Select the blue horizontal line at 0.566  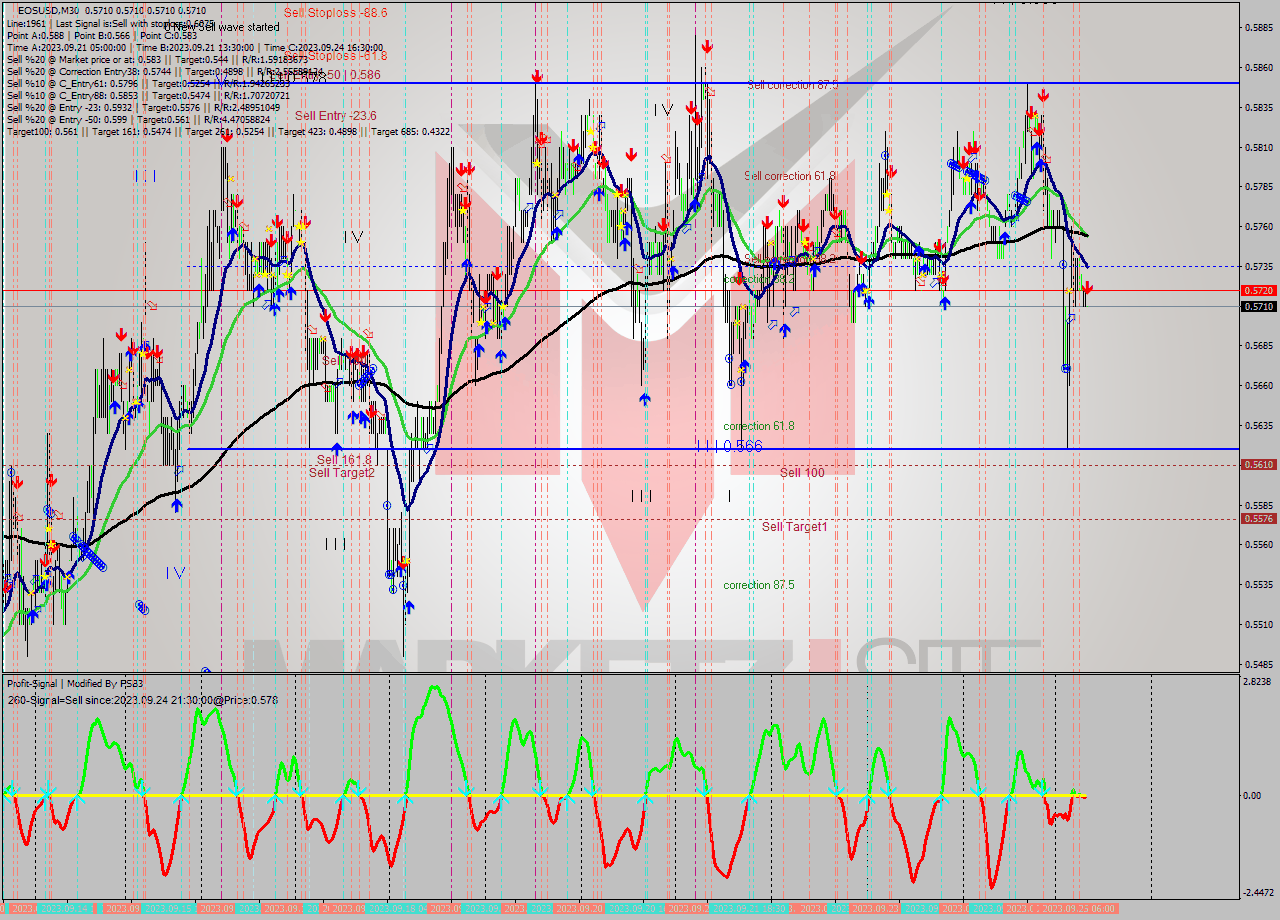pos(713,448)
